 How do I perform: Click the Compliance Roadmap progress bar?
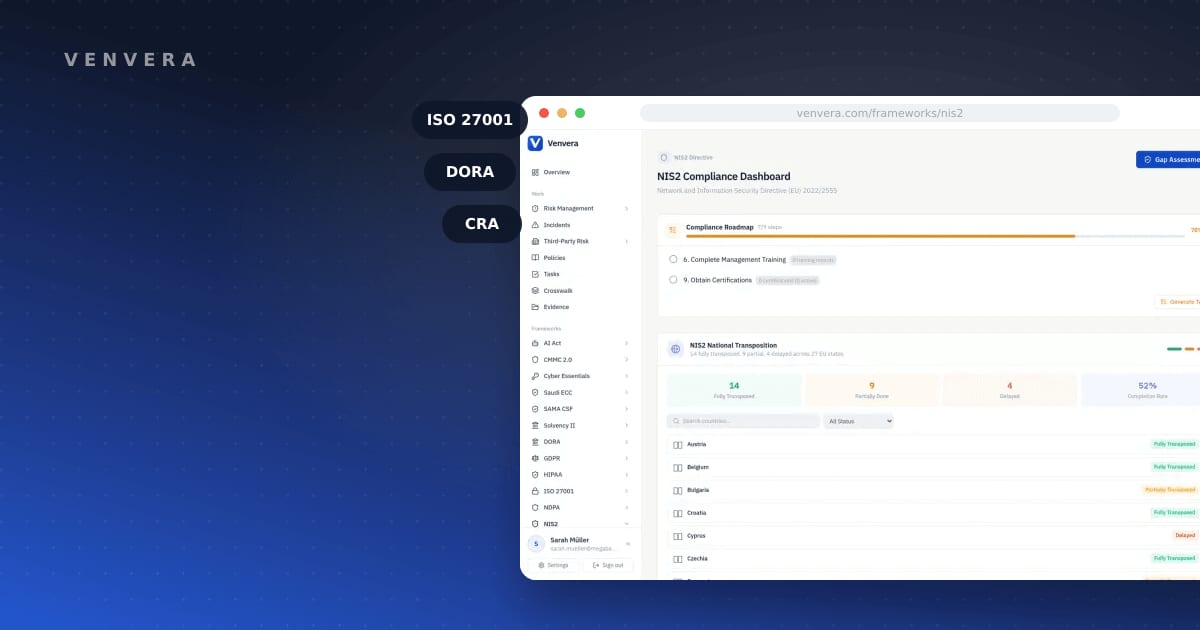[x=935, y=236]
